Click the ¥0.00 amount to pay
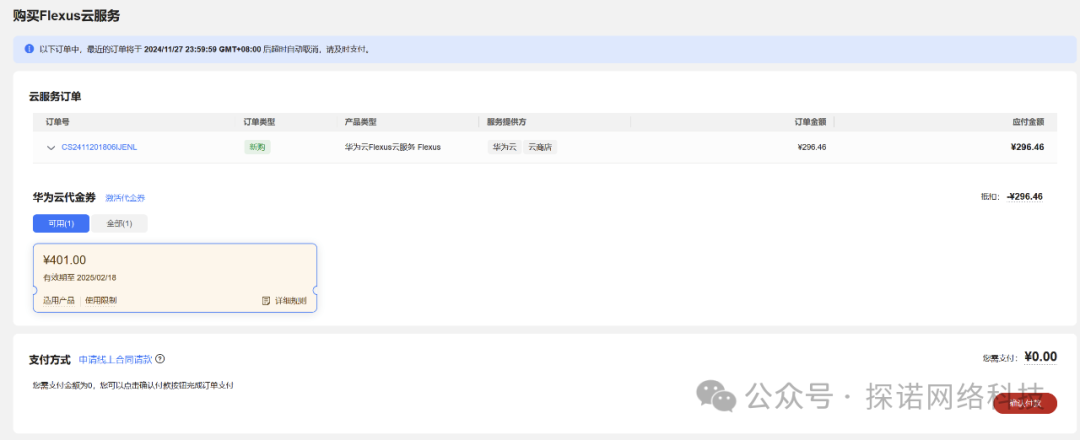 pyautogui.click(x=1040, y=357)
